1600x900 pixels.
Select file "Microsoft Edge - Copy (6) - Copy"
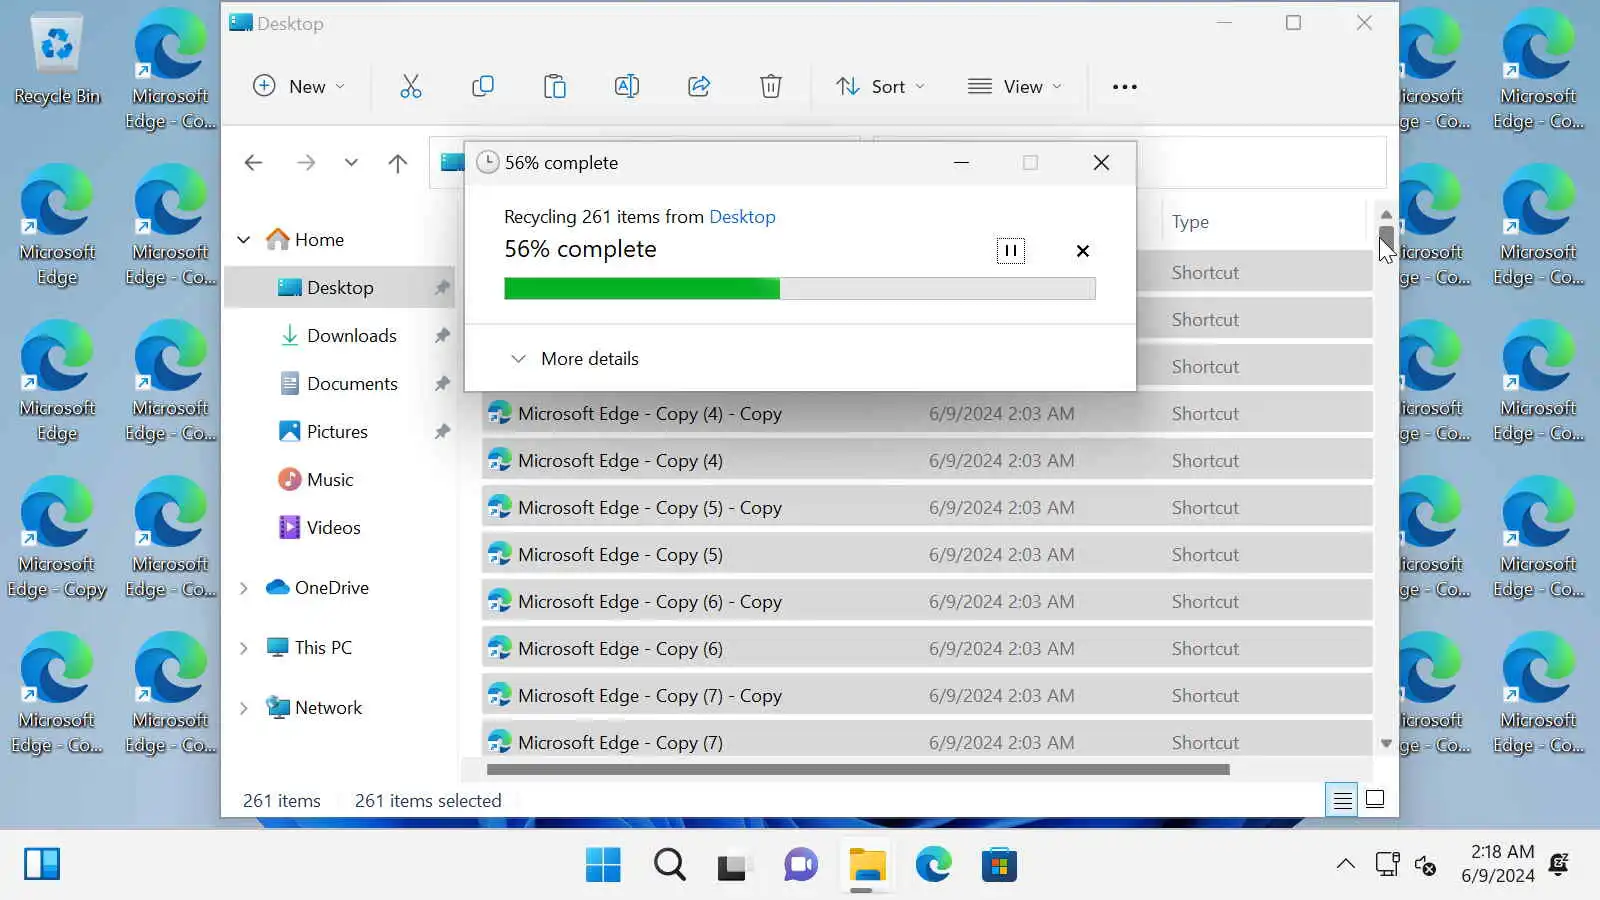point(927,602)
